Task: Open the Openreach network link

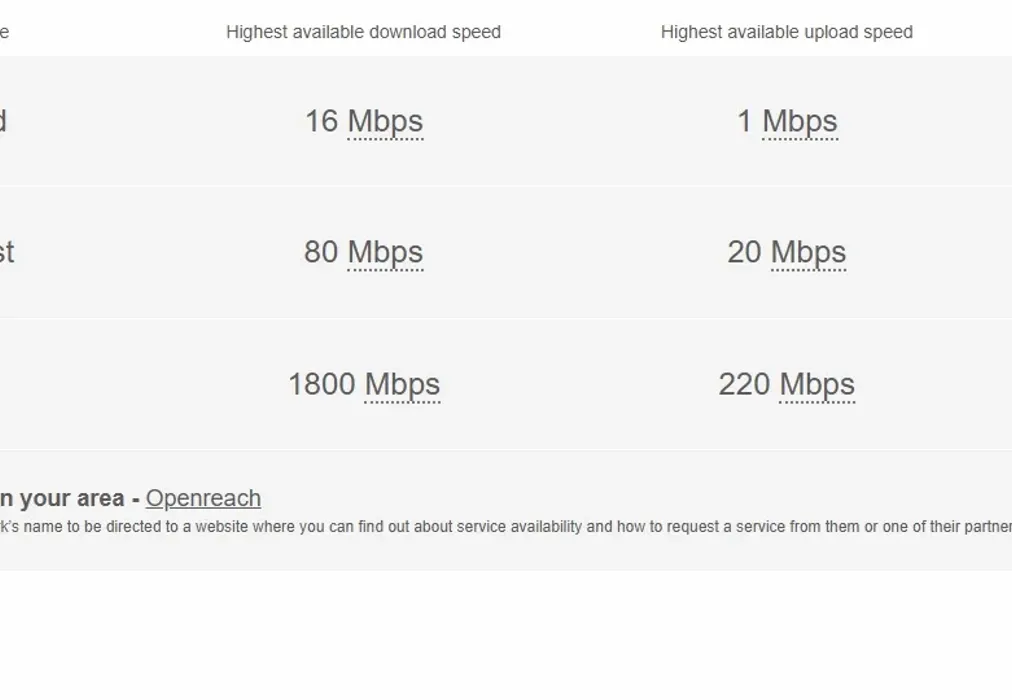Action: (x=203, y=498)
